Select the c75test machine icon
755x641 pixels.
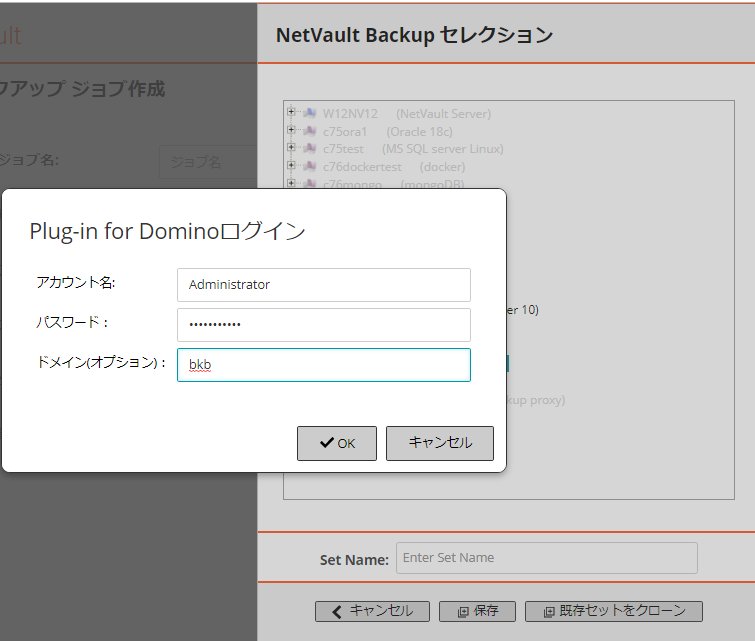(310, 148)
